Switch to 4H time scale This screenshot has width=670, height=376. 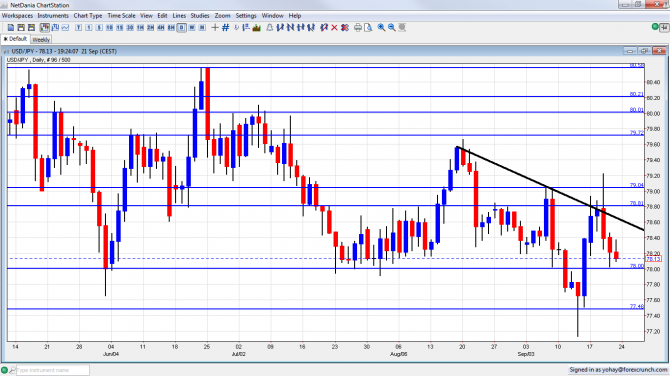coord(161,28)
